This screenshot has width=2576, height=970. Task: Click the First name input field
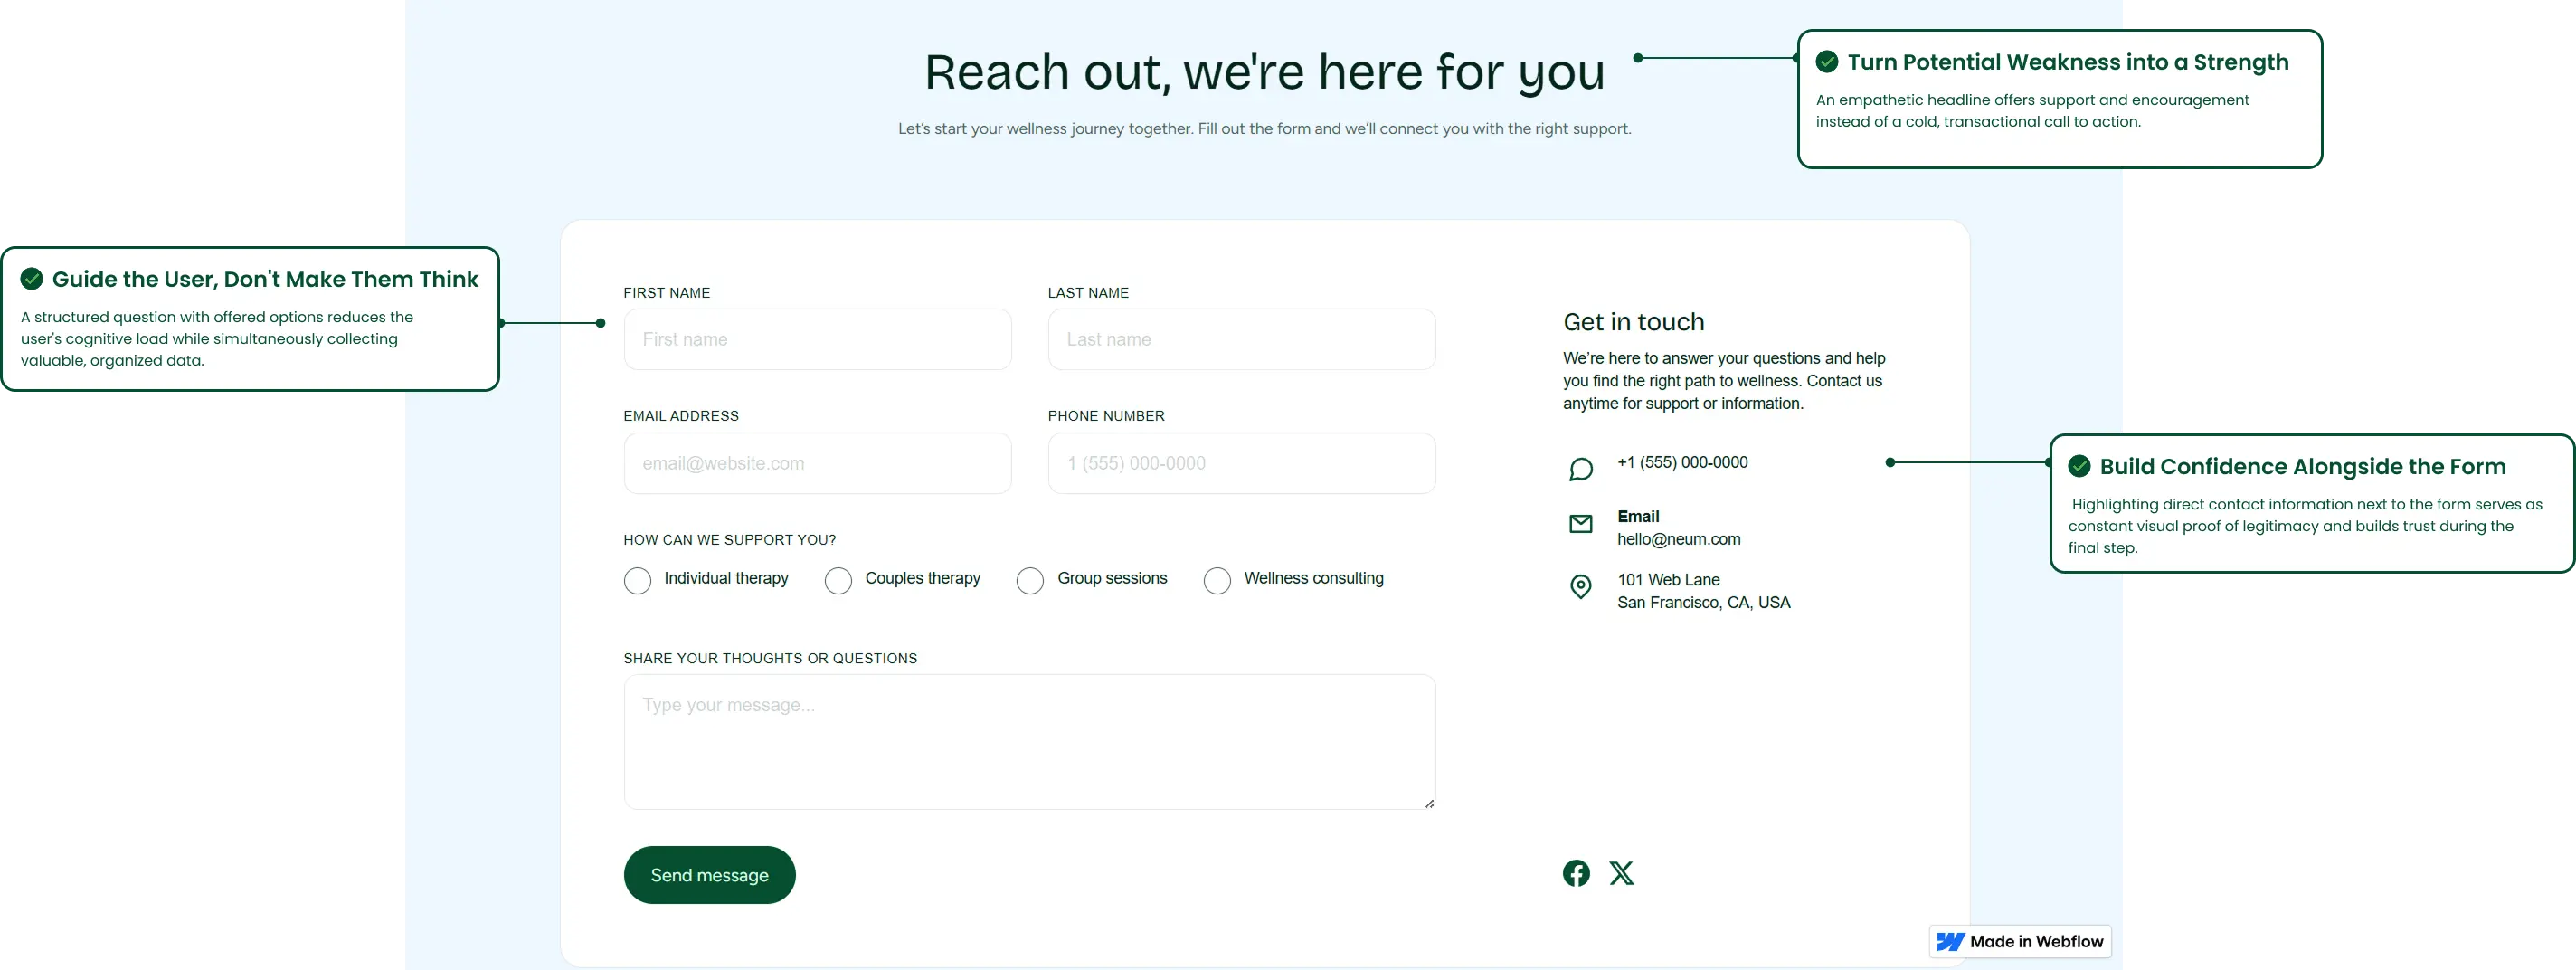tap(816, 339)
